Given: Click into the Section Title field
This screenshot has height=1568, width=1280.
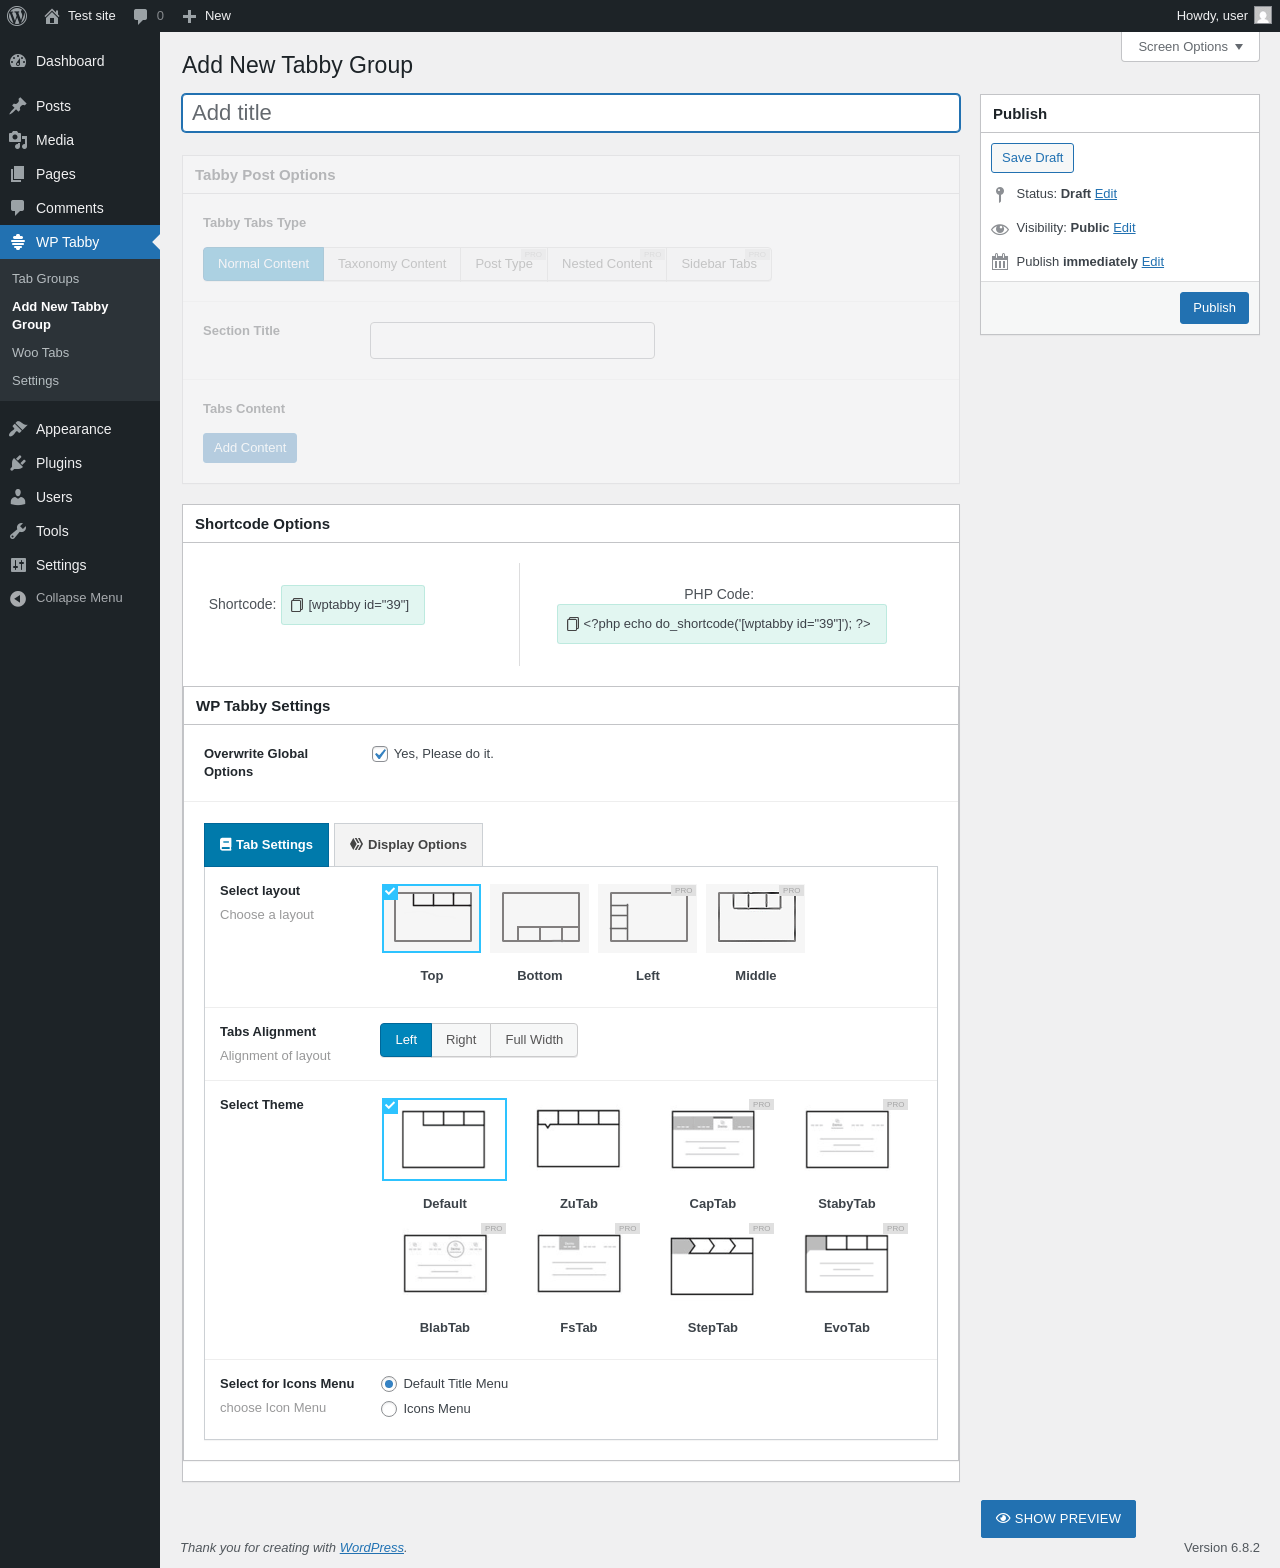Looking at the screenshot, I should [x=512, y=340].
